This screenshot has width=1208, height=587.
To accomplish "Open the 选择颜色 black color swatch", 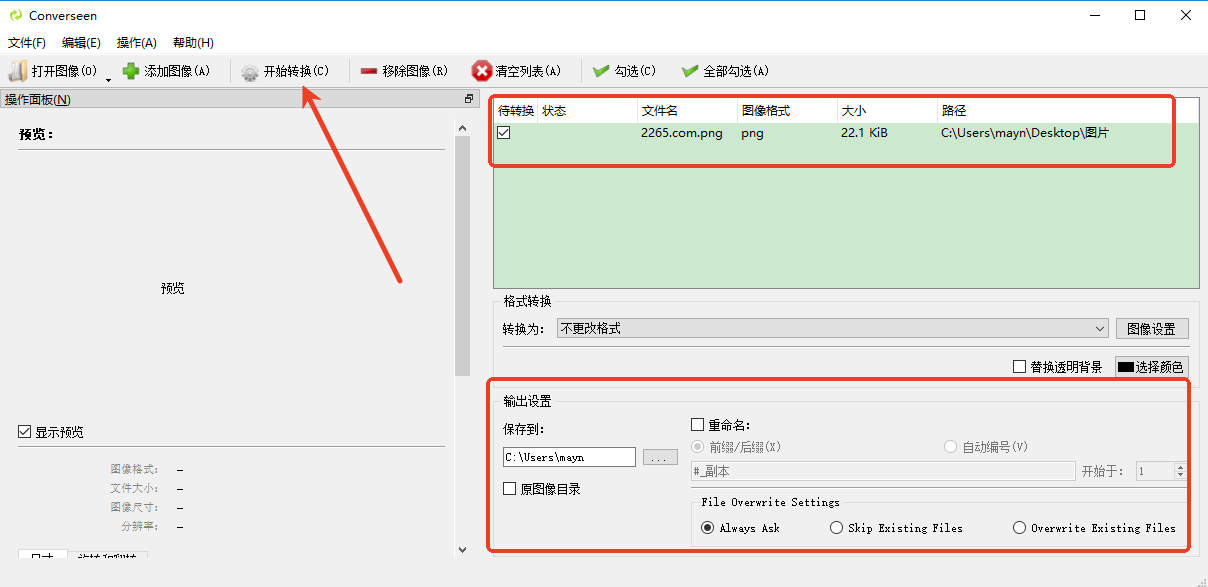I will click(x=1126, y=367).
